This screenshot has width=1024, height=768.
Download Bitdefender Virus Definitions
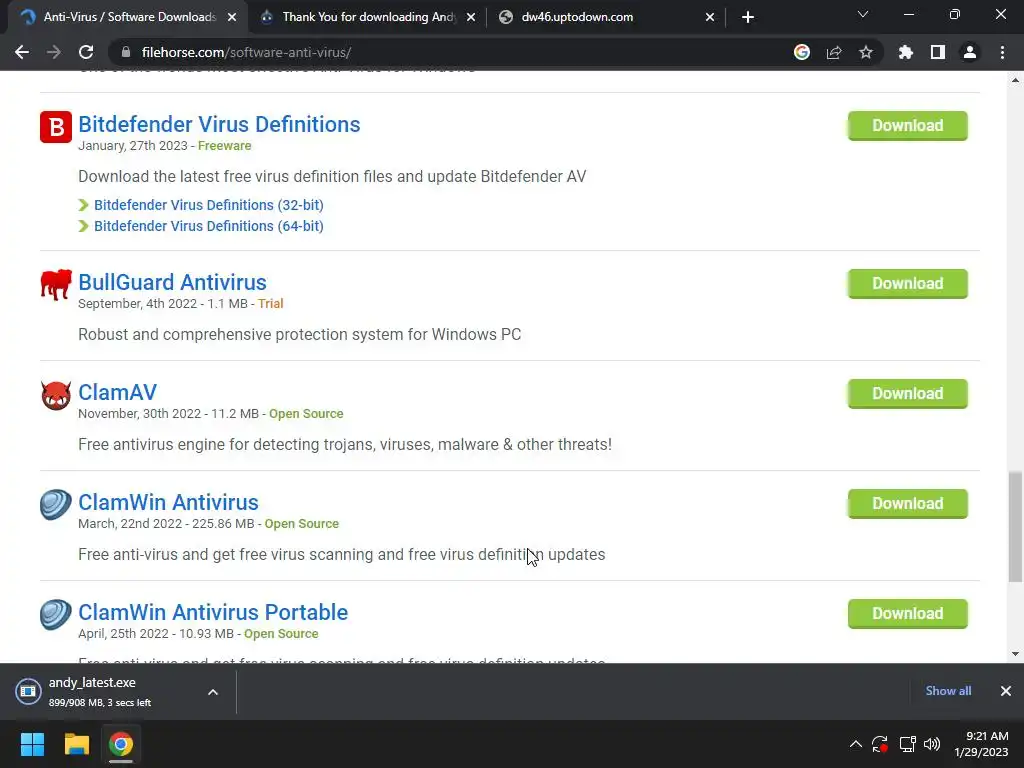point(908,125)
